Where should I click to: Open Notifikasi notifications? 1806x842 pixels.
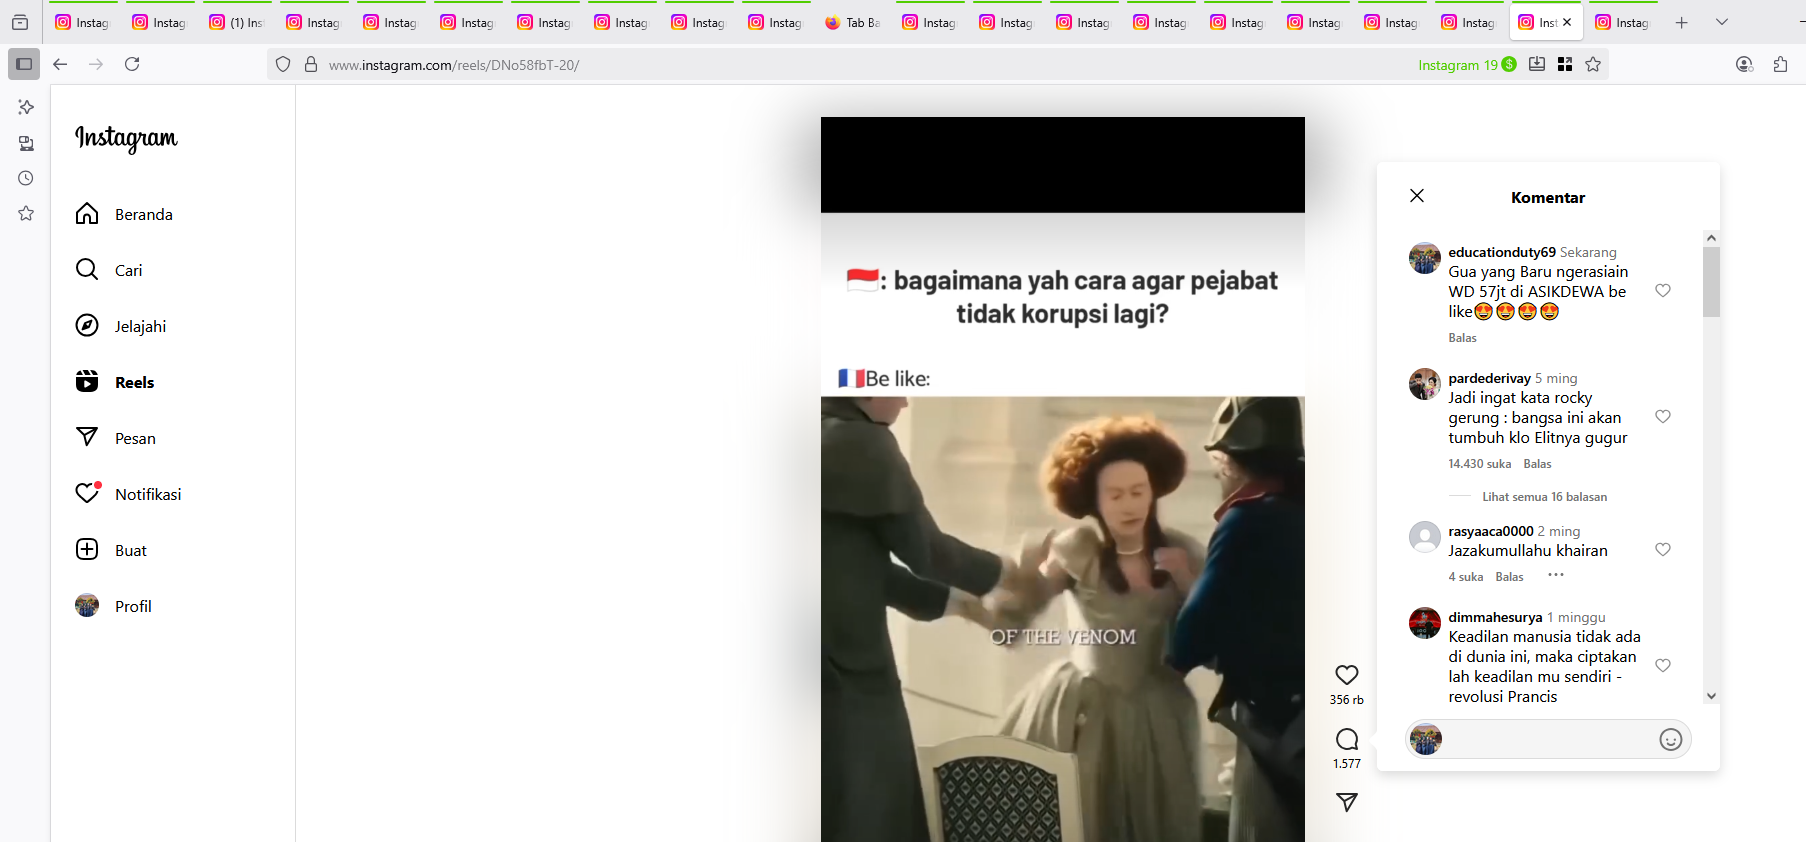pos(128,494)
